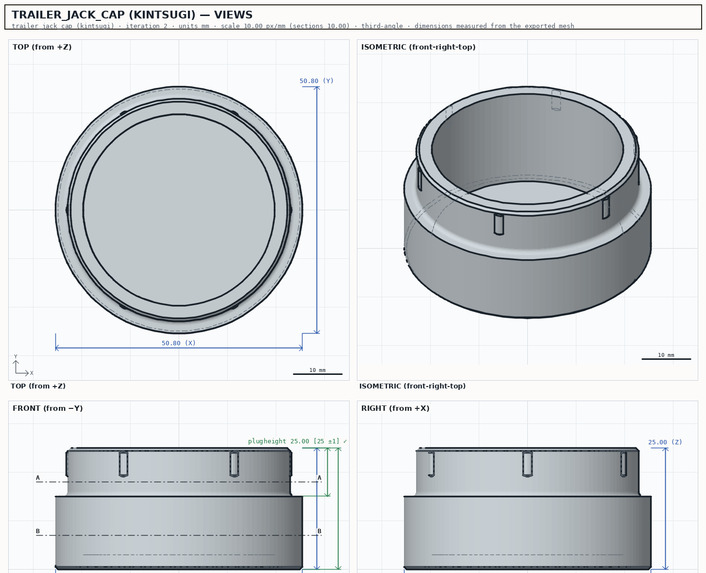Select the right view cap drawing
The height and width of the screenshot is (573, 706).
527,509
